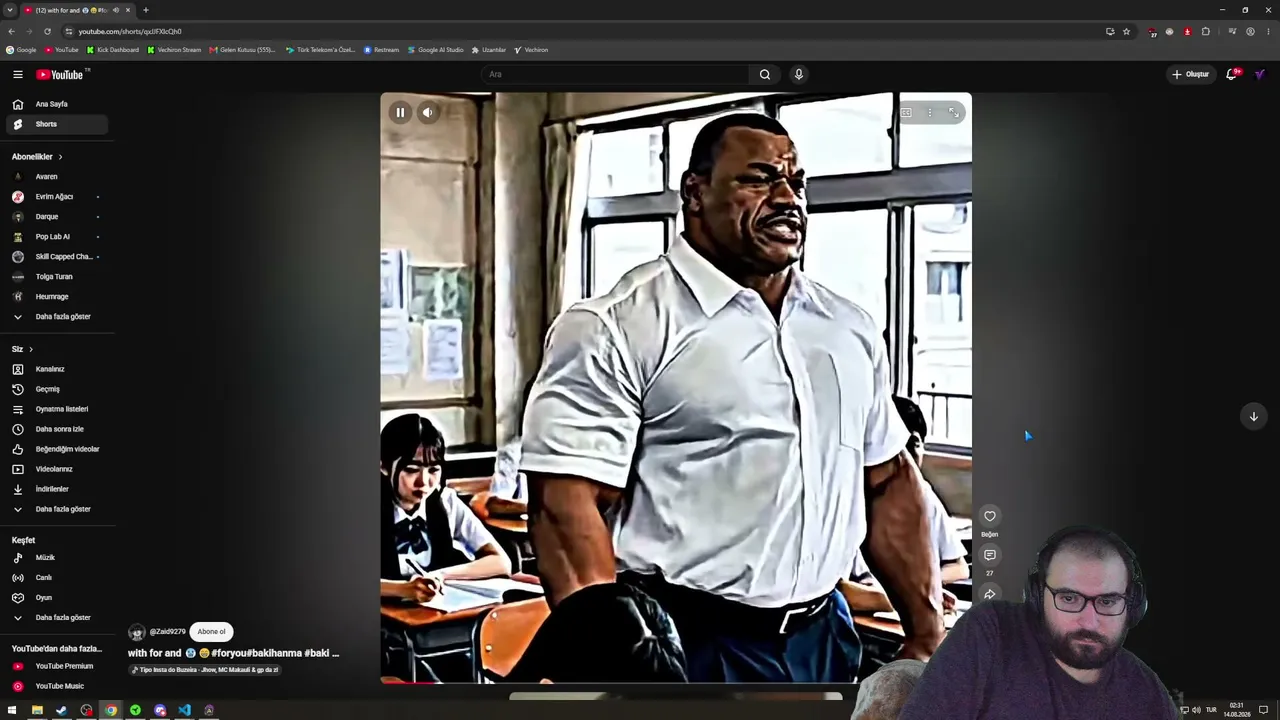Viewport: 1280px width, 720px height.
Task: Open the Restream bookmark
Action: [x=381, y=50]
